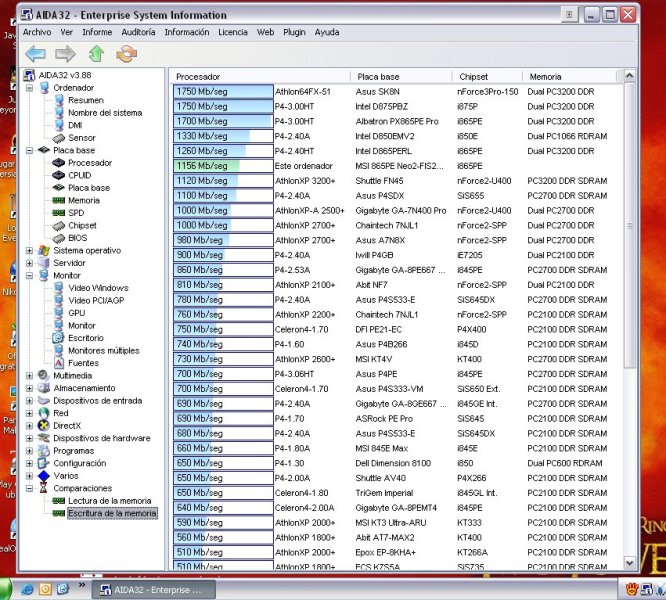Click the DirectX icon in tree

pyautogui.click(x=44, y=425)
